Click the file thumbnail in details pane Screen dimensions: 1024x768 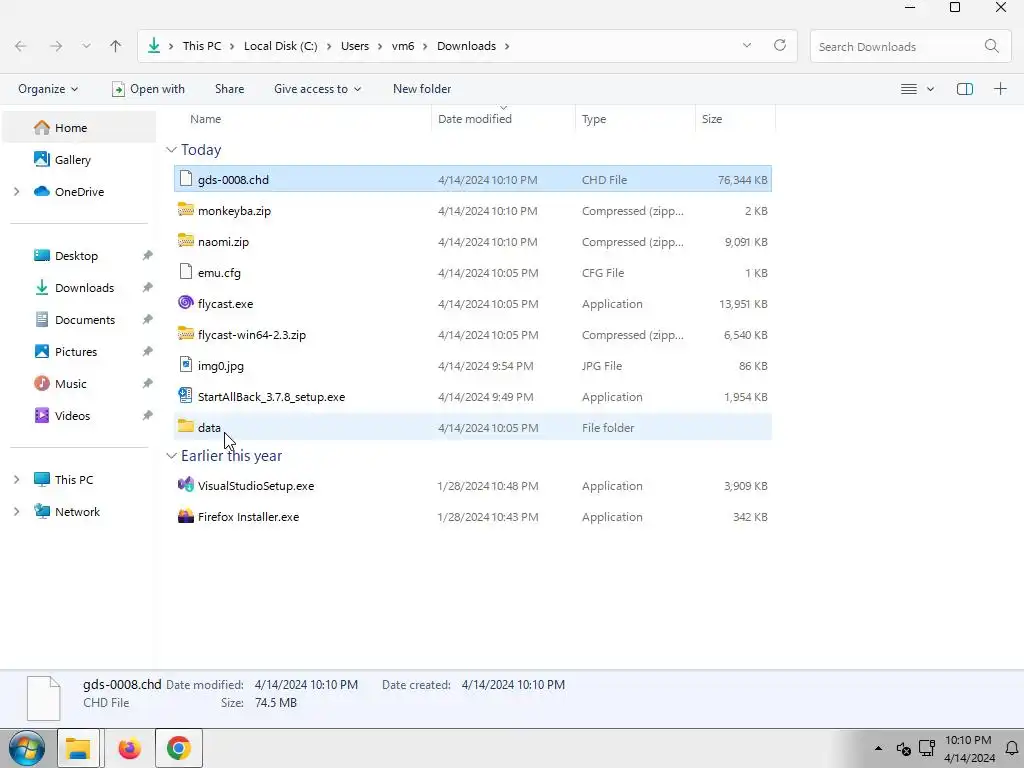coord(44,698)
